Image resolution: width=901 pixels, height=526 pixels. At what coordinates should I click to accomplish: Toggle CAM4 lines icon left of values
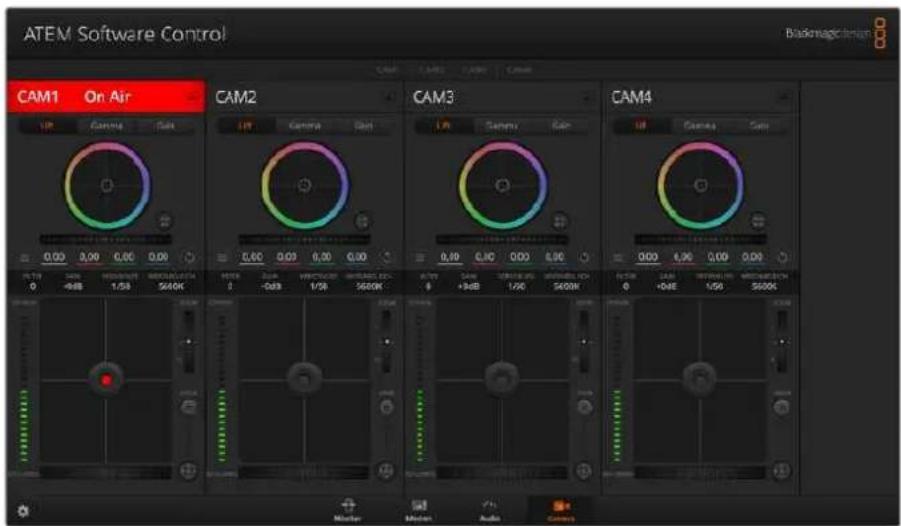pos(618,258)
